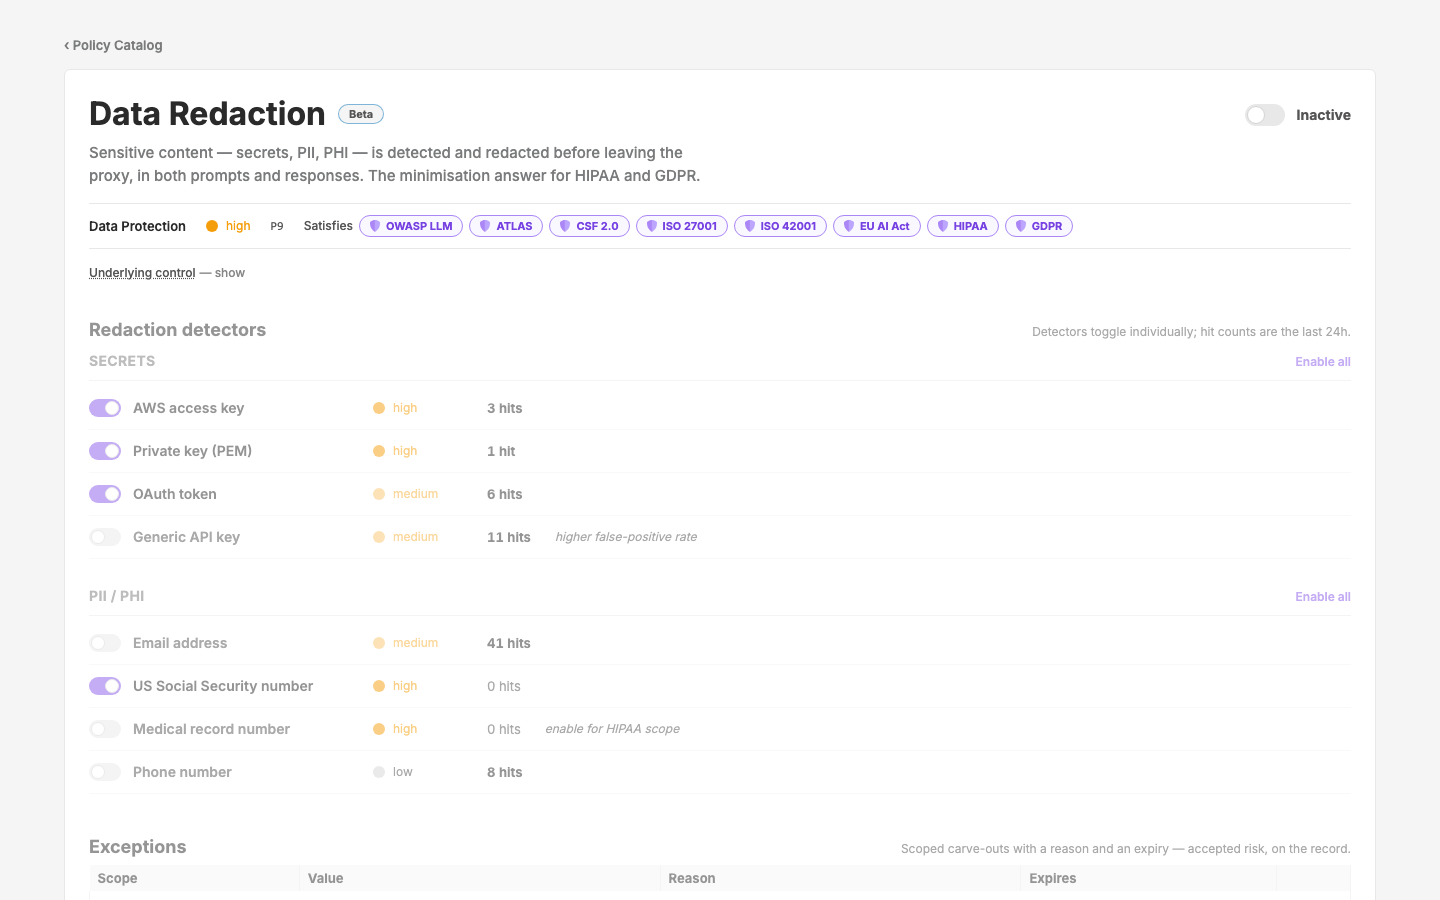The image size is (1440, 900).
Task: Click the HIPAA framework badge
Action: point(963,226)
